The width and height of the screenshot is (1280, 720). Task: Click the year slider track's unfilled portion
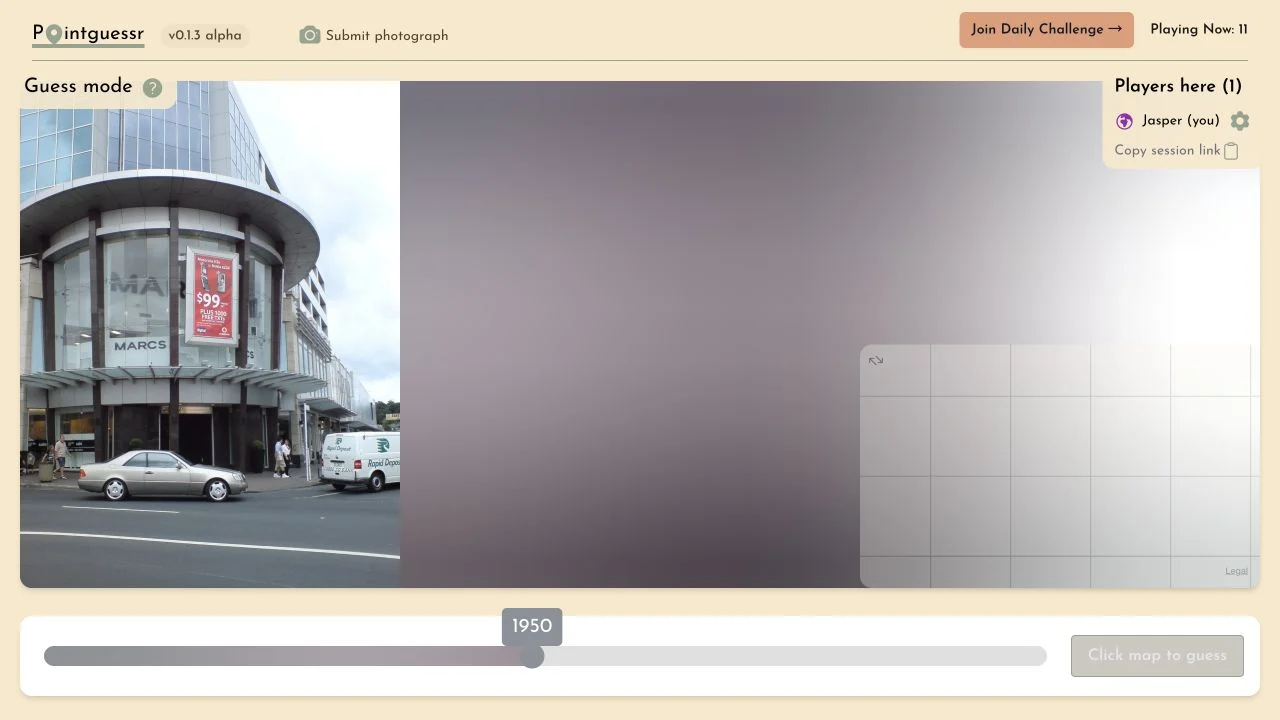coord(795,656)
